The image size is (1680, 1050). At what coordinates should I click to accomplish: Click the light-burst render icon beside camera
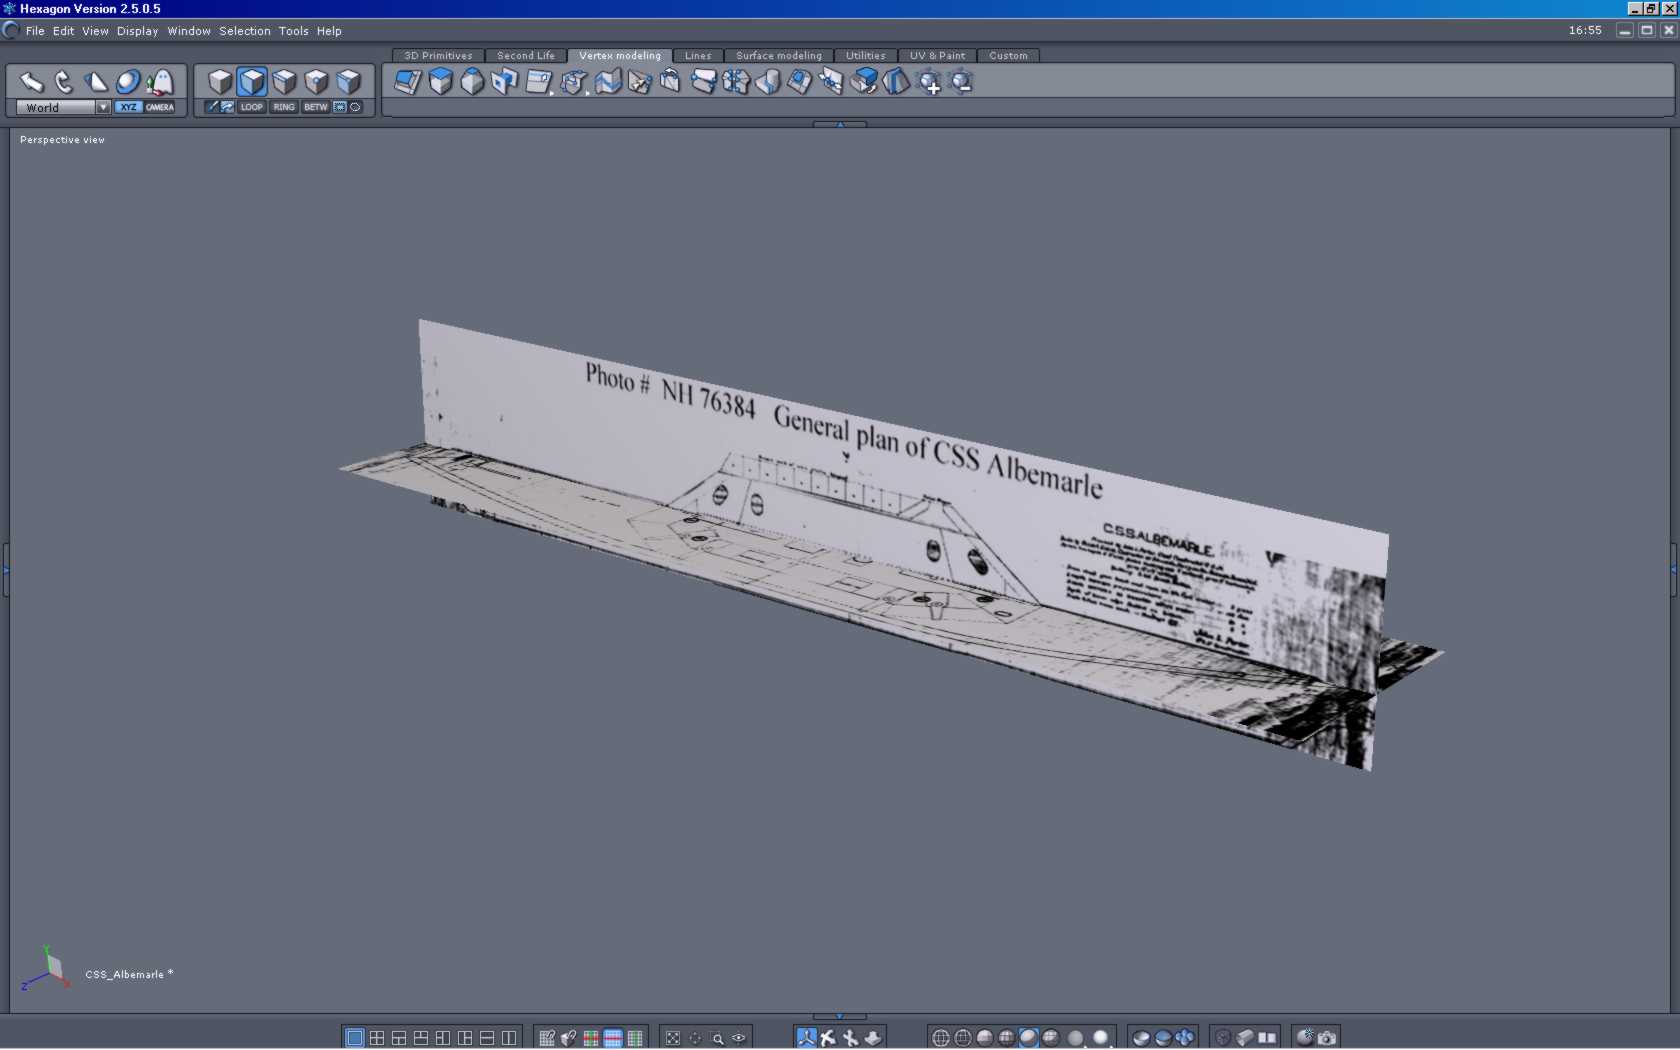(1305, 1038)
